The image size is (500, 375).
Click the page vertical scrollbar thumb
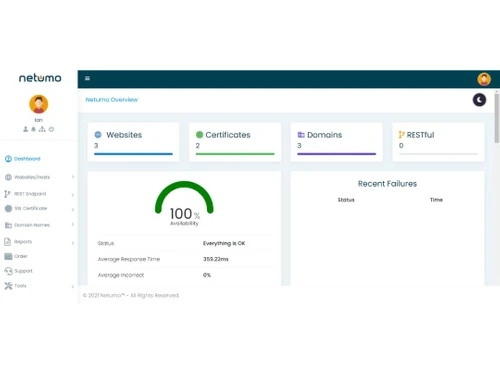[497, 118]
